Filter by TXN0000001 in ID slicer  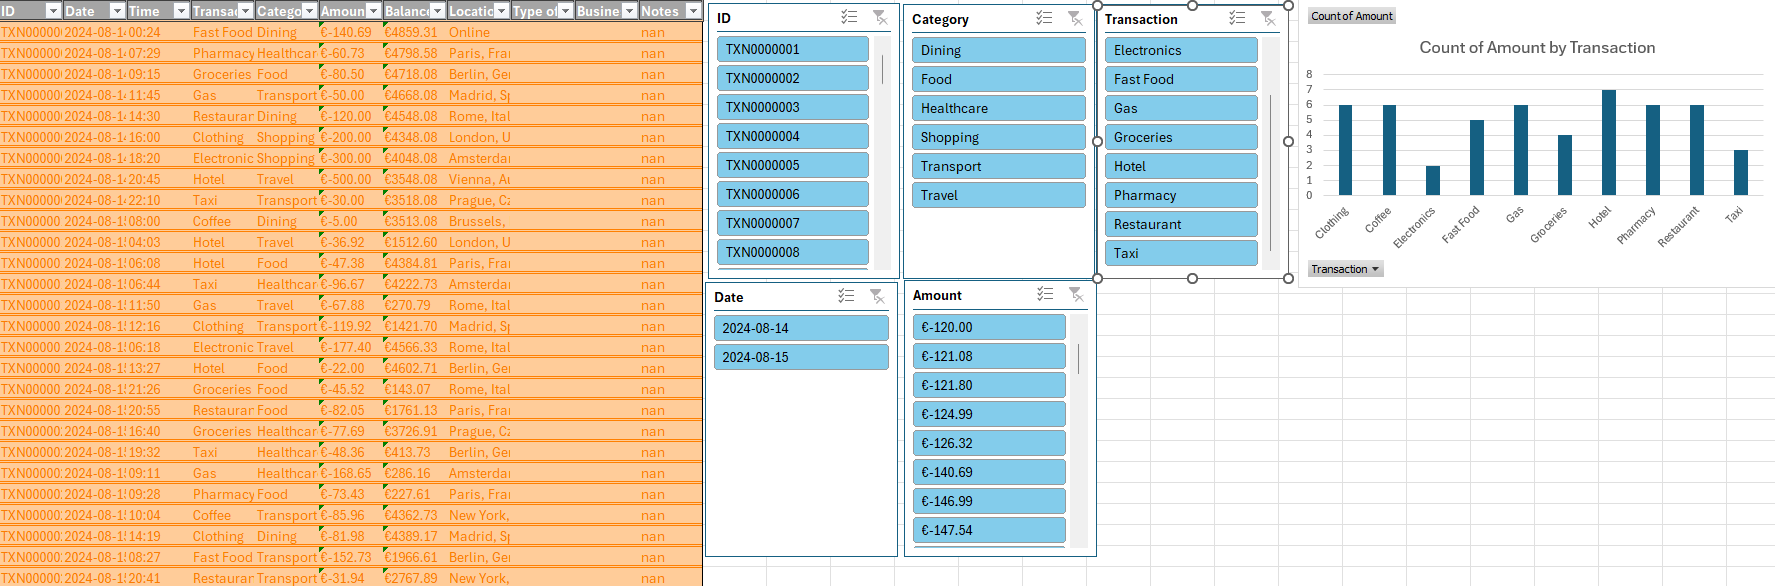(792, 49)
